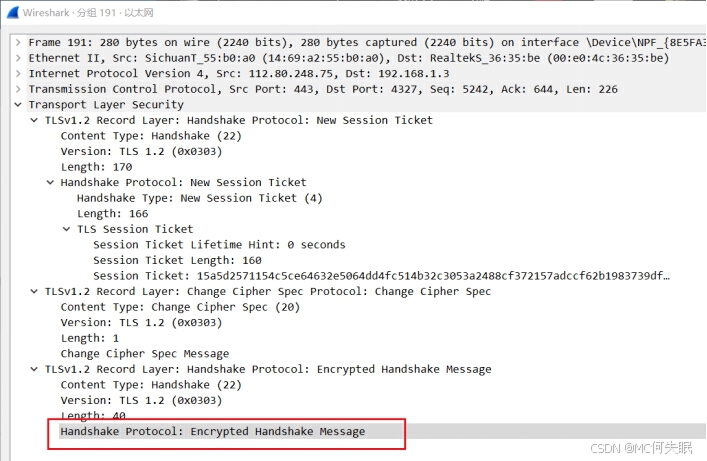Collapse the Transport Layer Security section
The image size is (707, 461).
tap(19, 105)
